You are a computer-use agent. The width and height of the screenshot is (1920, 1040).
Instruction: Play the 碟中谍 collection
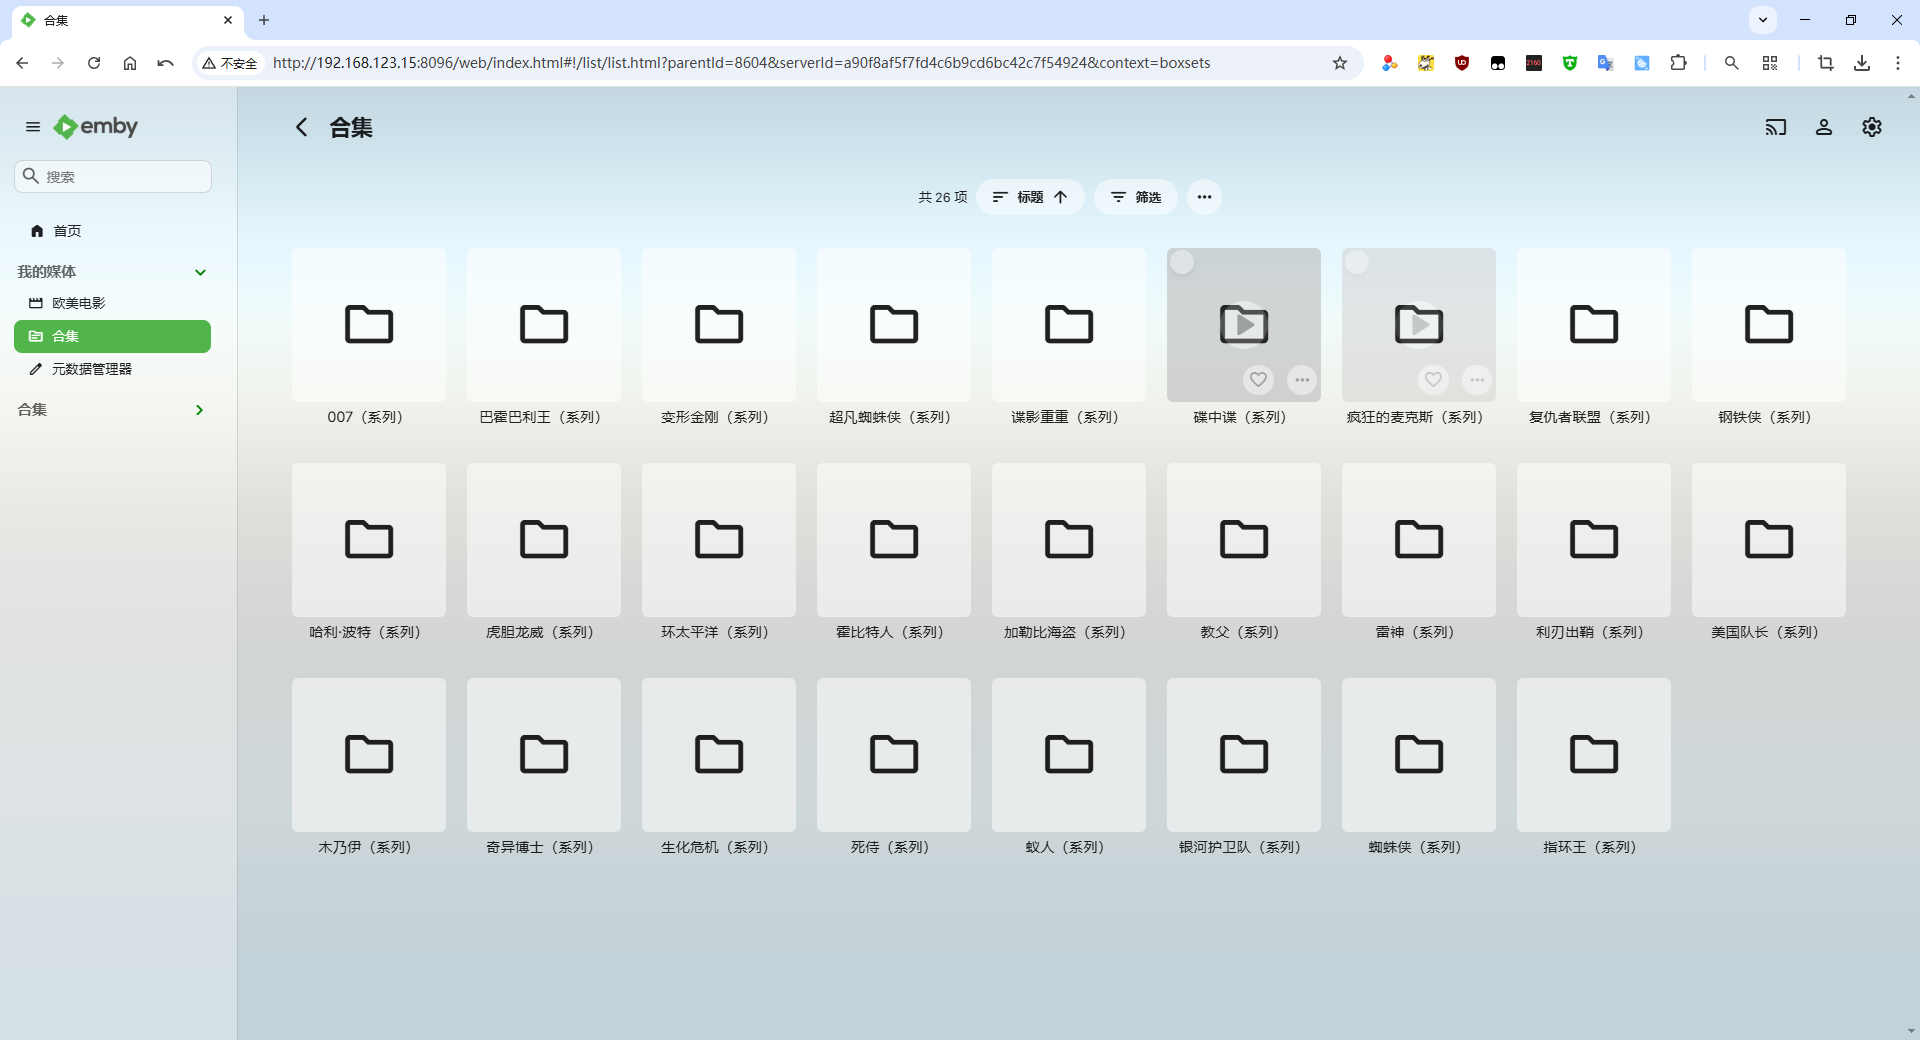tap(1244, 325)
